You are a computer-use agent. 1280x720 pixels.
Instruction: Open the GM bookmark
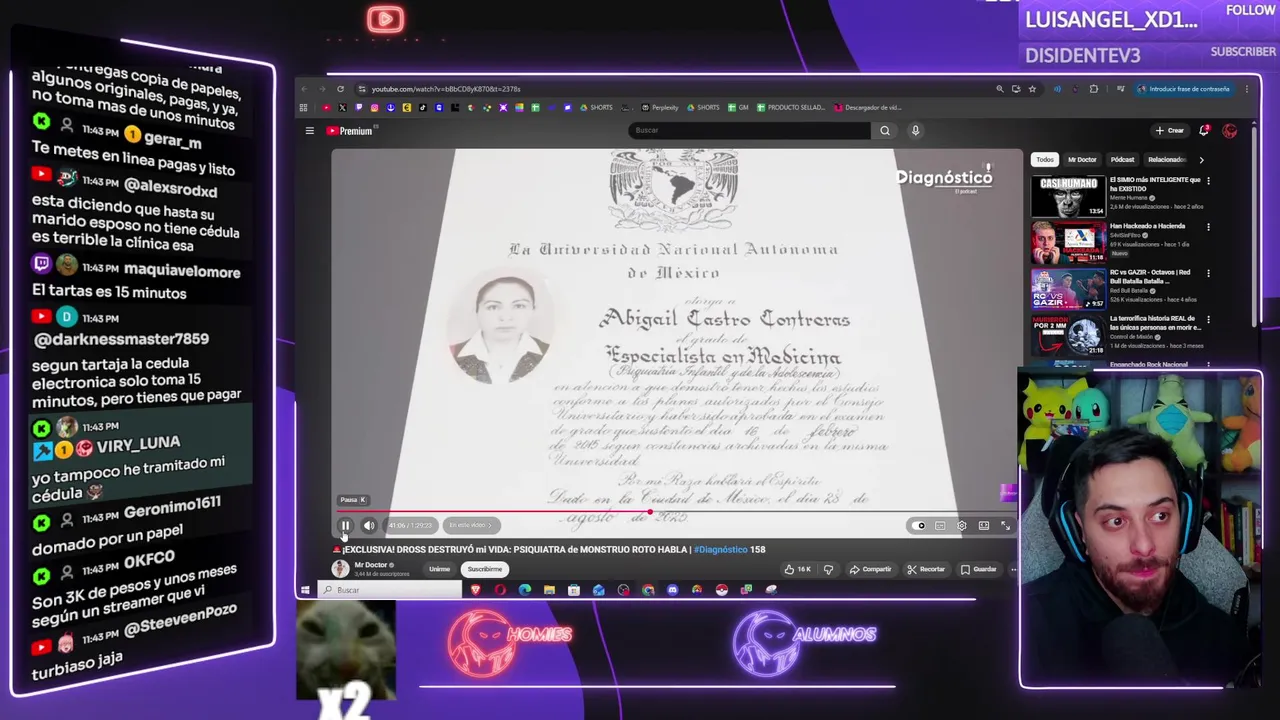click(738, 107)
